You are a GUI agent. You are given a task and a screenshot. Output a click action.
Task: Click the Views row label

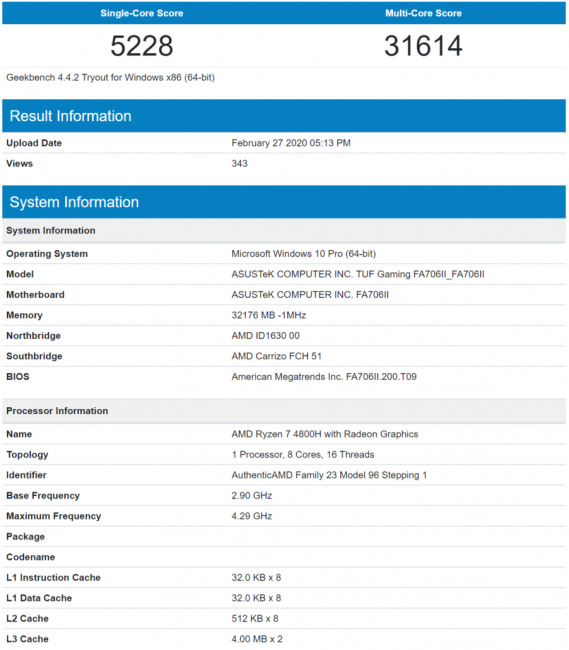click(19, 163)
